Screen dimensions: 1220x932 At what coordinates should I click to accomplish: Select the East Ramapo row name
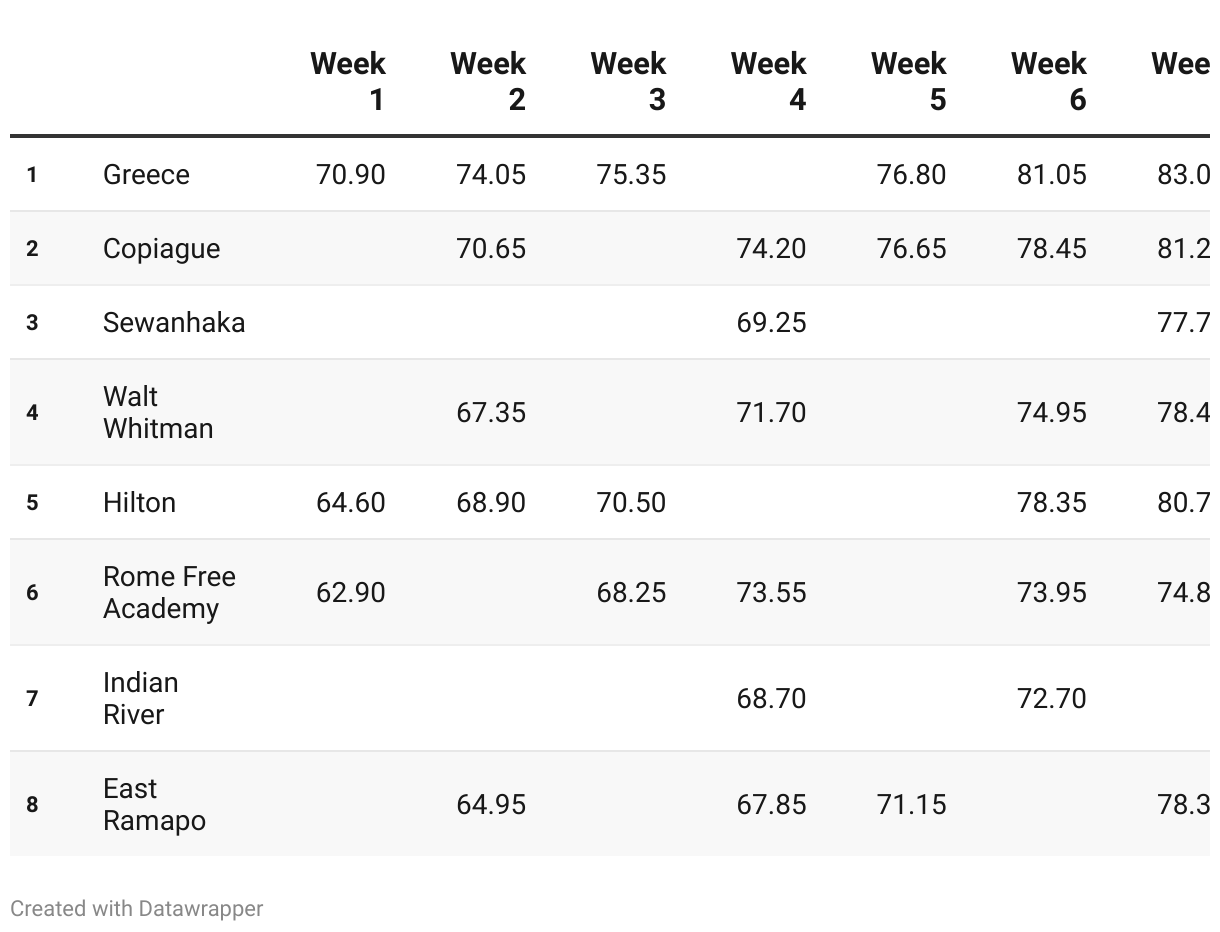154,804
